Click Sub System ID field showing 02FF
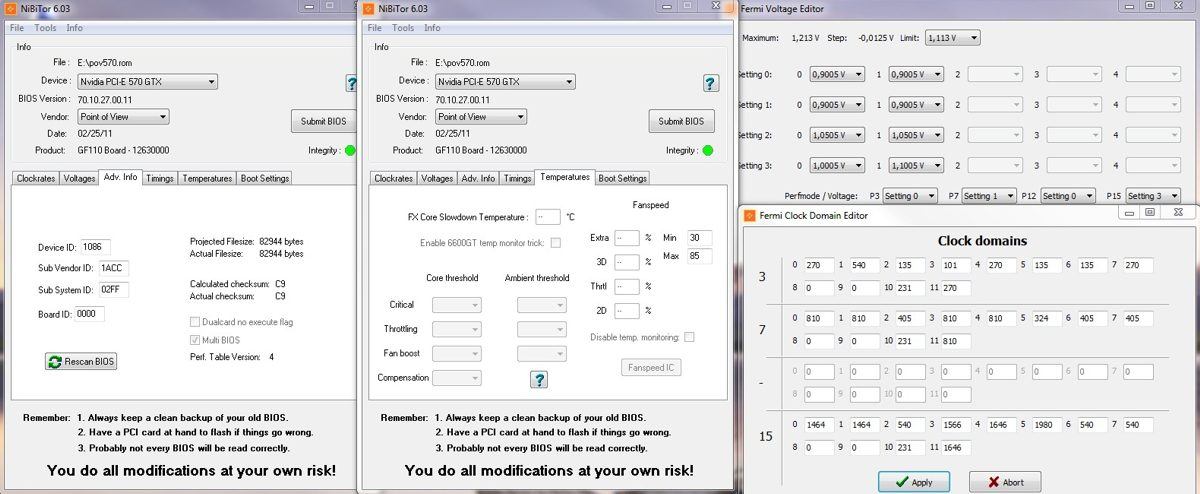 [114, 290]
